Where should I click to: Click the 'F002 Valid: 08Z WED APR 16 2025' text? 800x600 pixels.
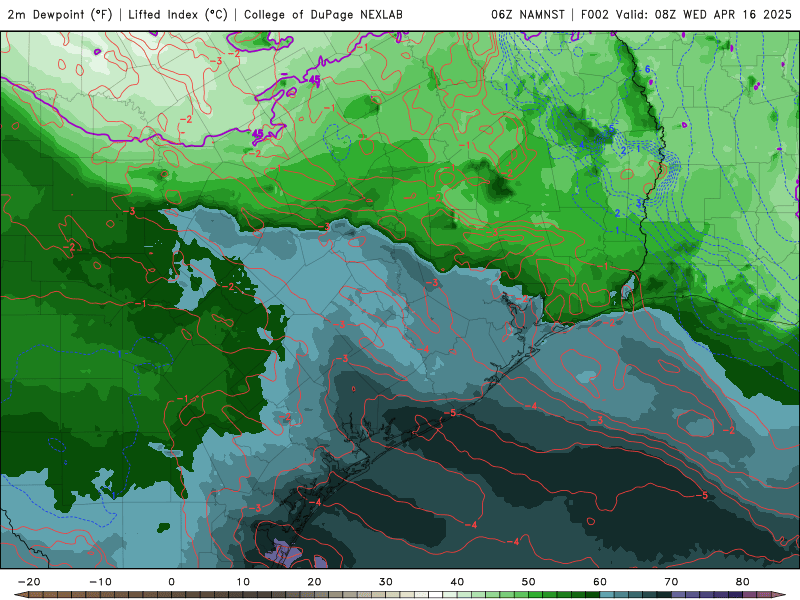click(x=686, y=14)
